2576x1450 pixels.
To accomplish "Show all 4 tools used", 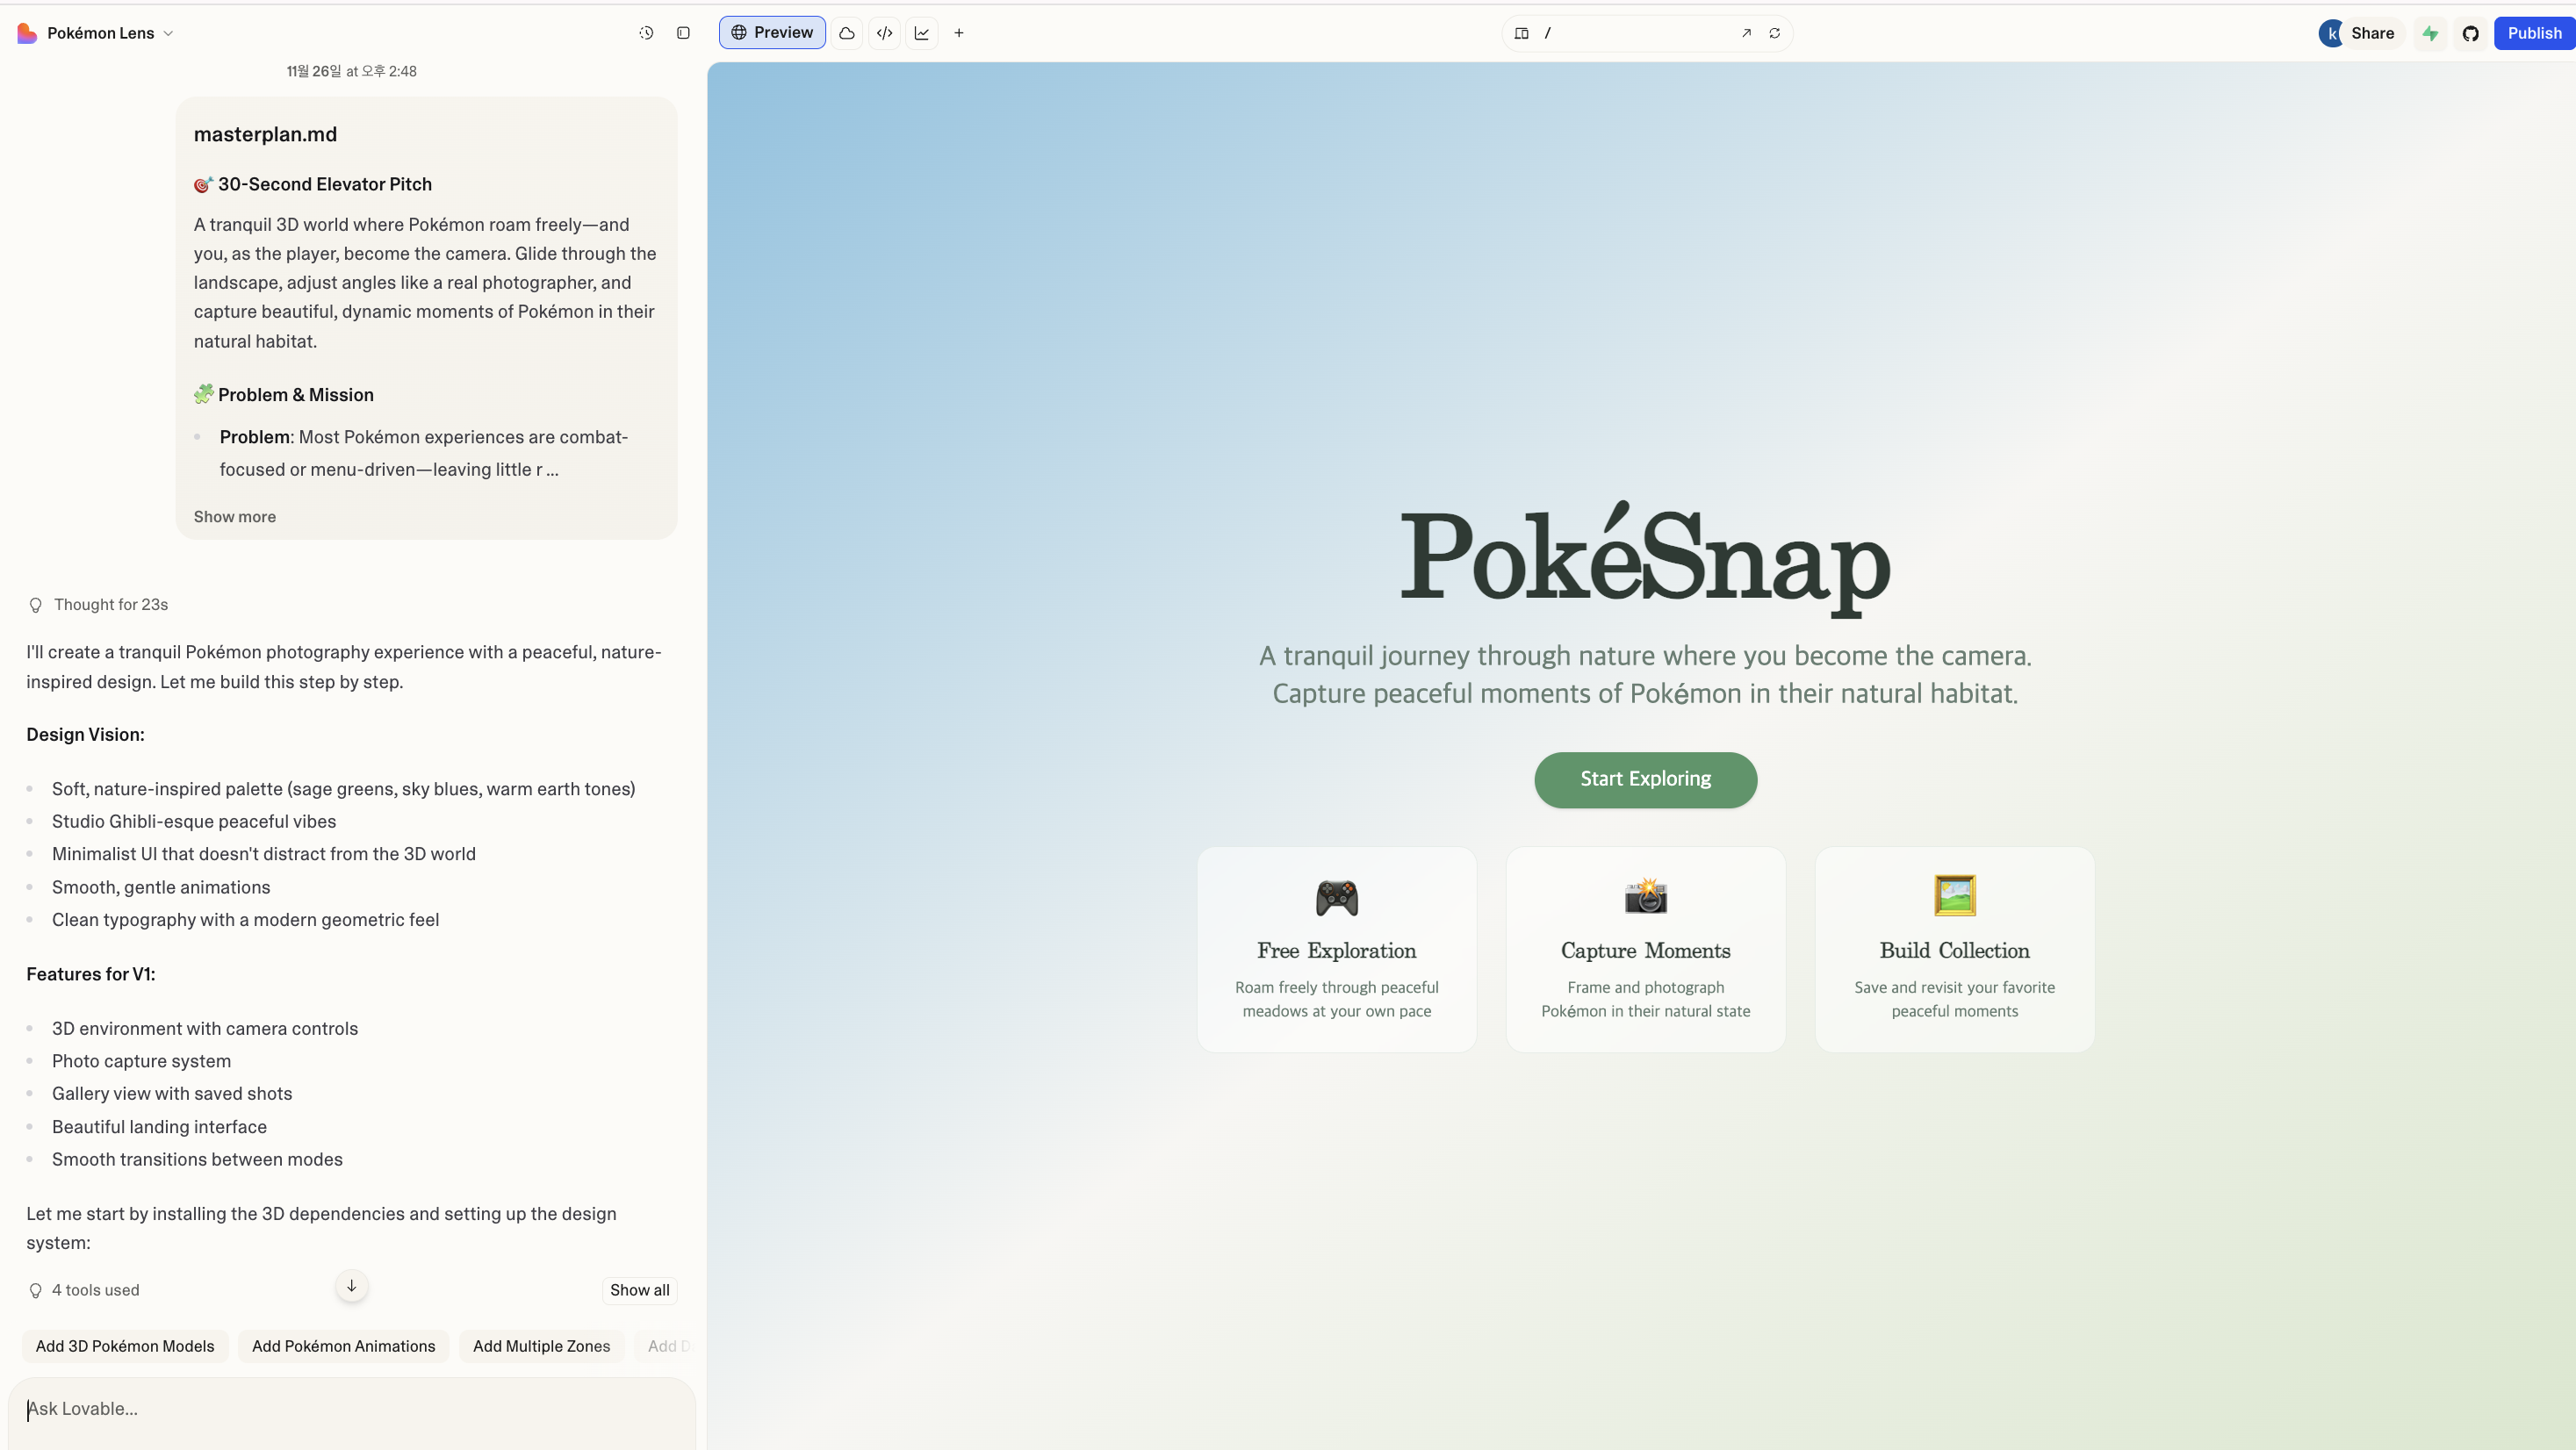I will click(639, 1290).
